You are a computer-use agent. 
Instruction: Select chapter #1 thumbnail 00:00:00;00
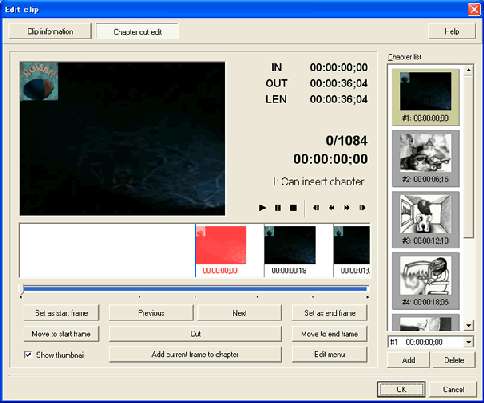pos(426,97)
